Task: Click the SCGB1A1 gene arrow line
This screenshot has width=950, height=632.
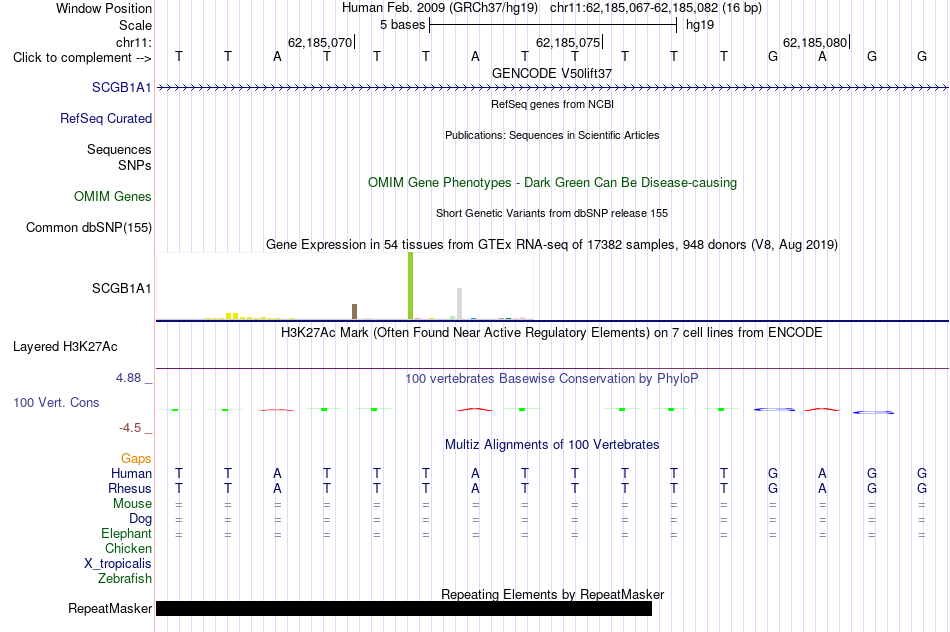Action: click(552, 88)
